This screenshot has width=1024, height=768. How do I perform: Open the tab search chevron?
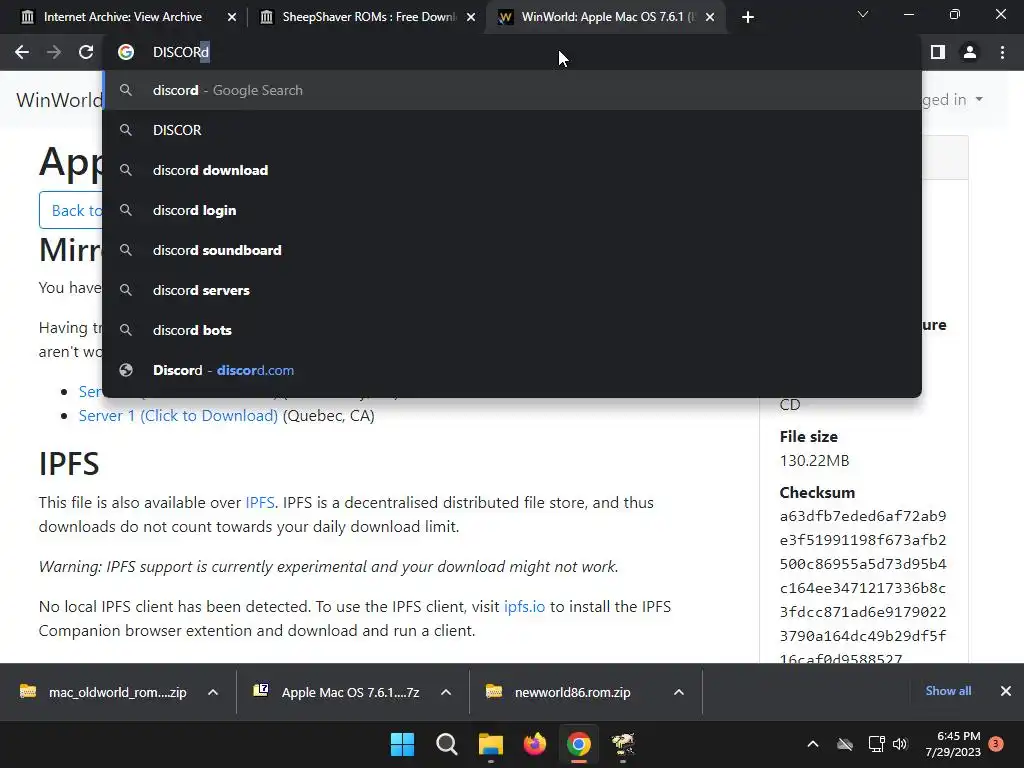(863, 14)
